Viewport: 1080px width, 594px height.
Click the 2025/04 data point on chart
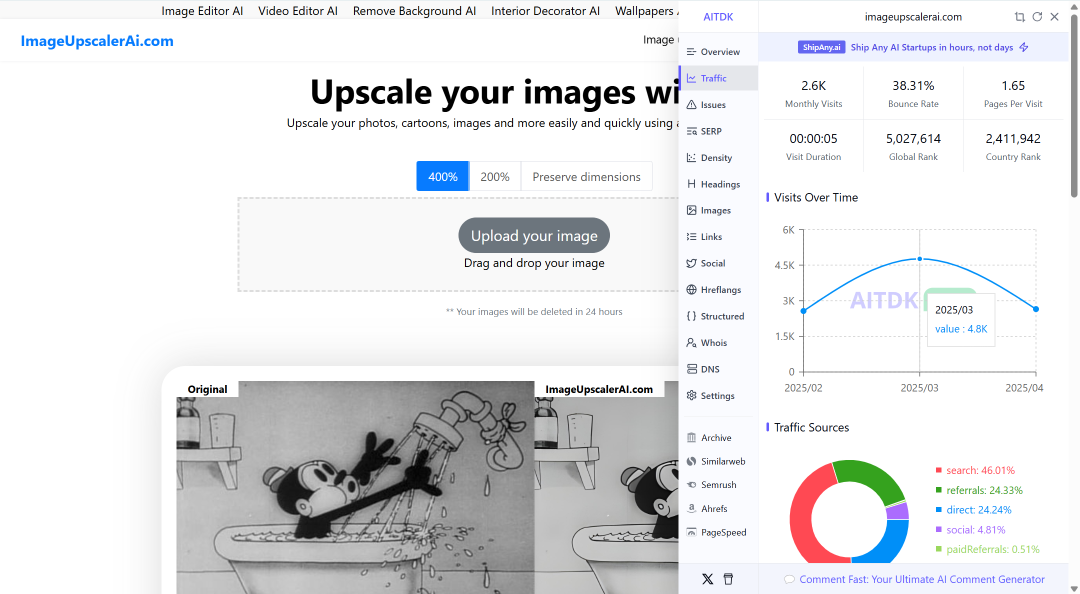tap(1036, 309)
